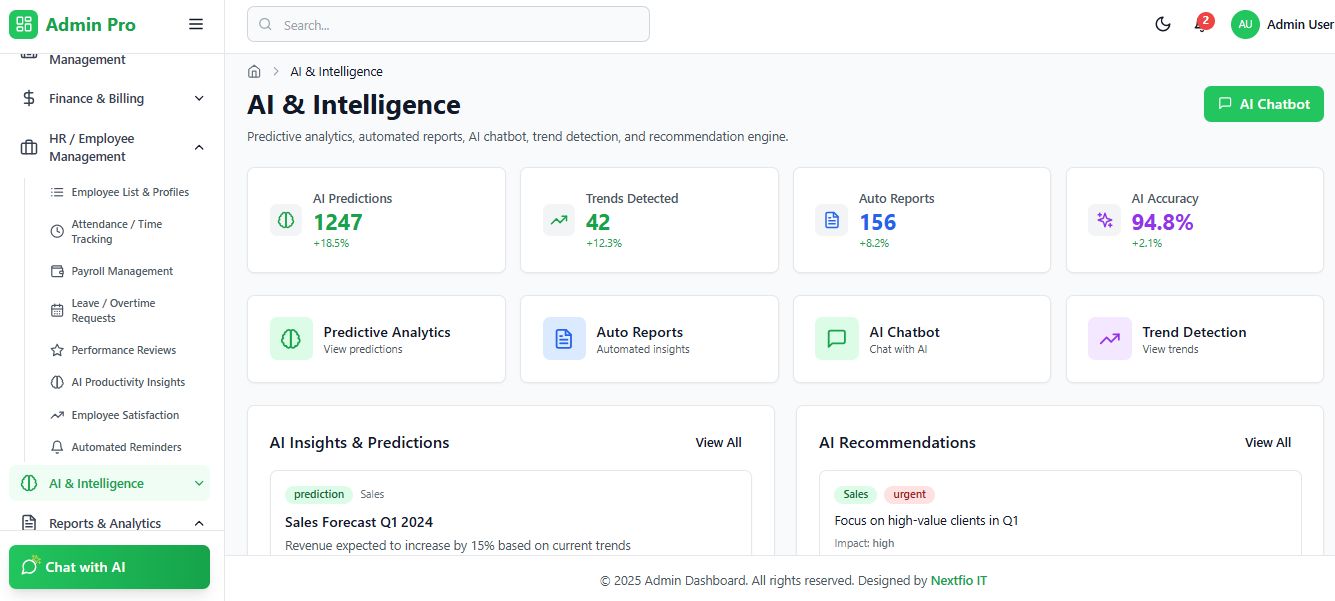Open the Chat with AI floating button

coord(109,567)
